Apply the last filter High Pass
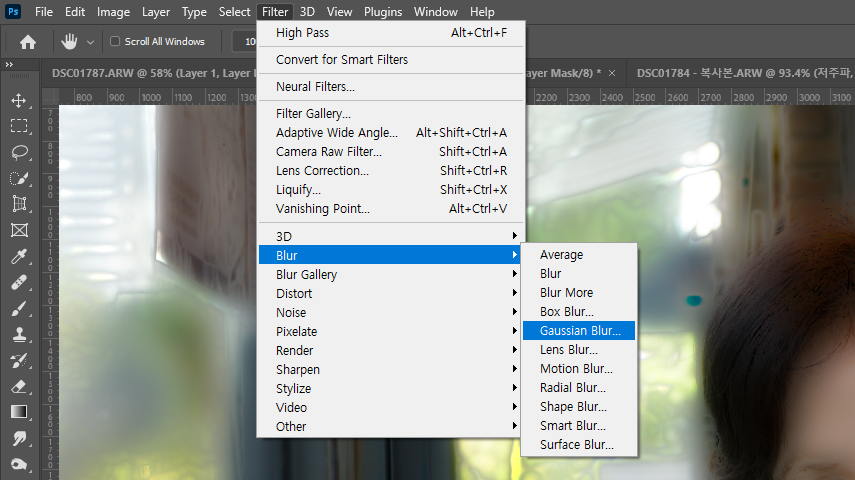The height and width of the screenshot is (480, 855). click(391, 33)
